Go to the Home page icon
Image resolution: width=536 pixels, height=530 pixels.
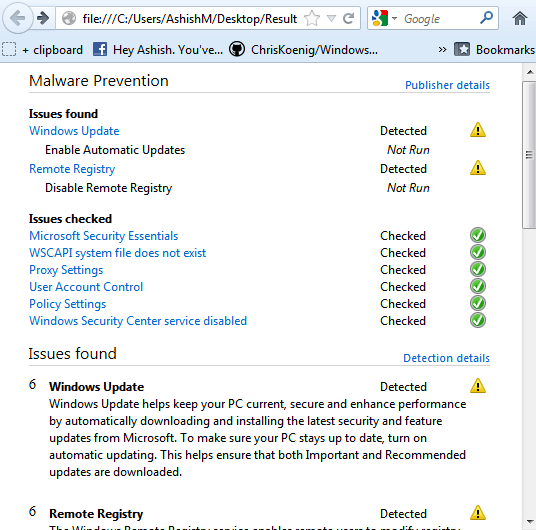(520, 18)
